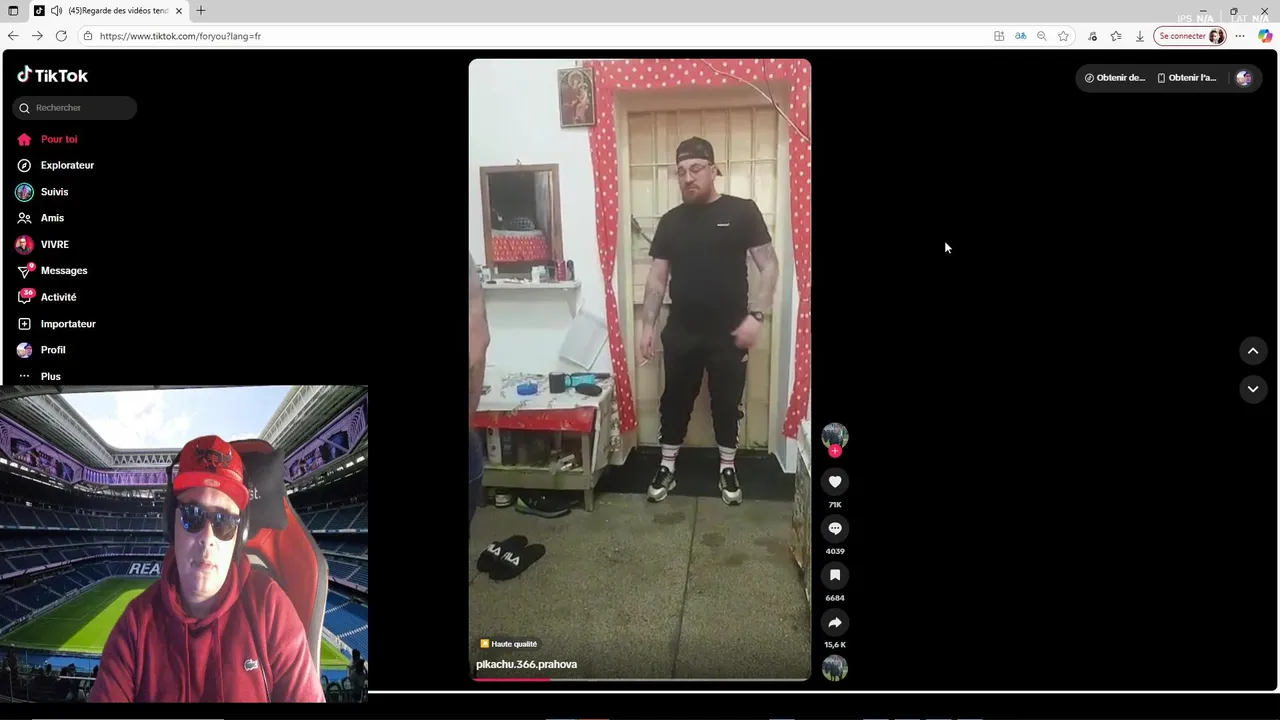View site information lock icon
Image resolution: width=1280 pixels, height=720 pixels.
click(88, 36)
